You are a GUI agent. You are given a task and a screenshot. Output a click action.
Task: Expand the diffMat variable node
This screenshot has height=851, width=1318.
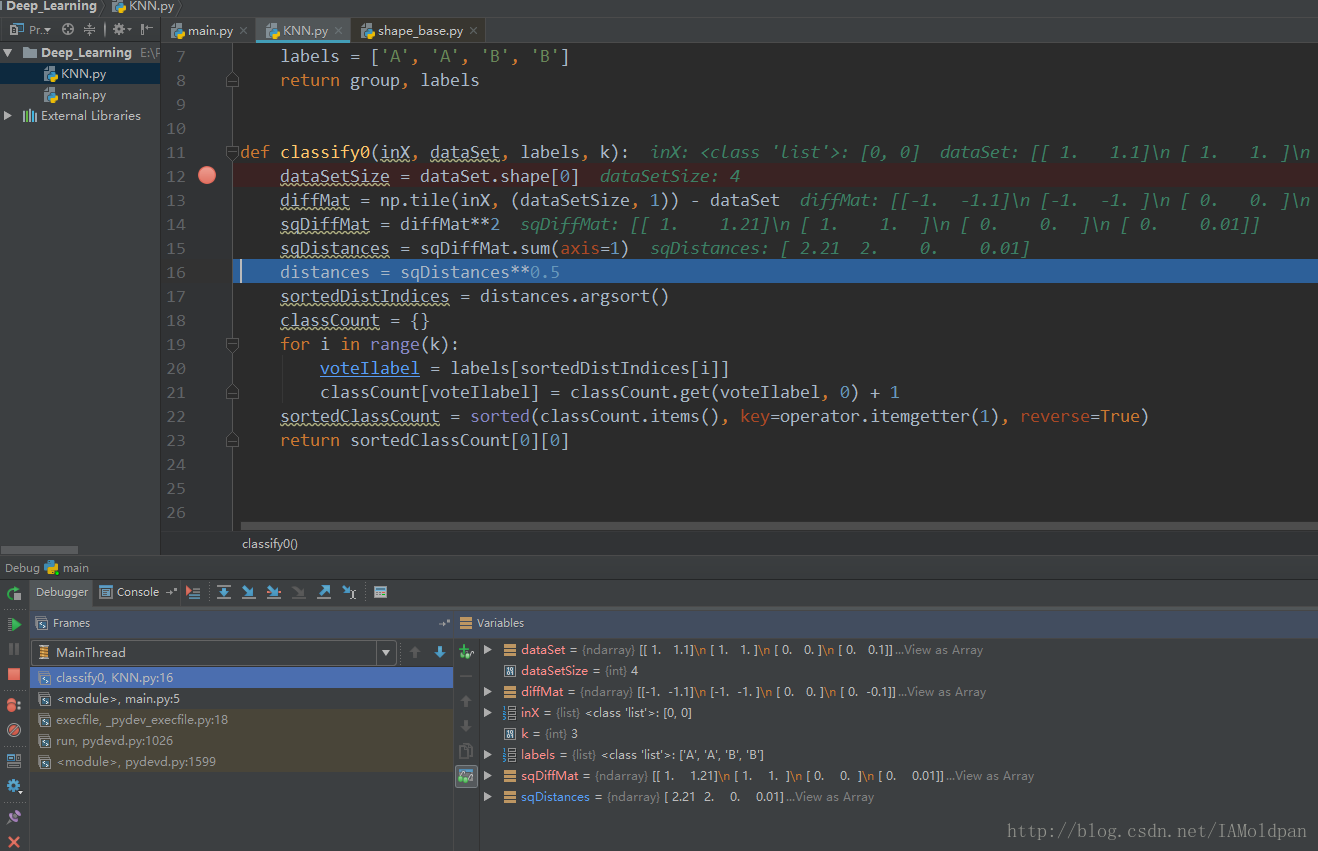click(x=488, y=692)
